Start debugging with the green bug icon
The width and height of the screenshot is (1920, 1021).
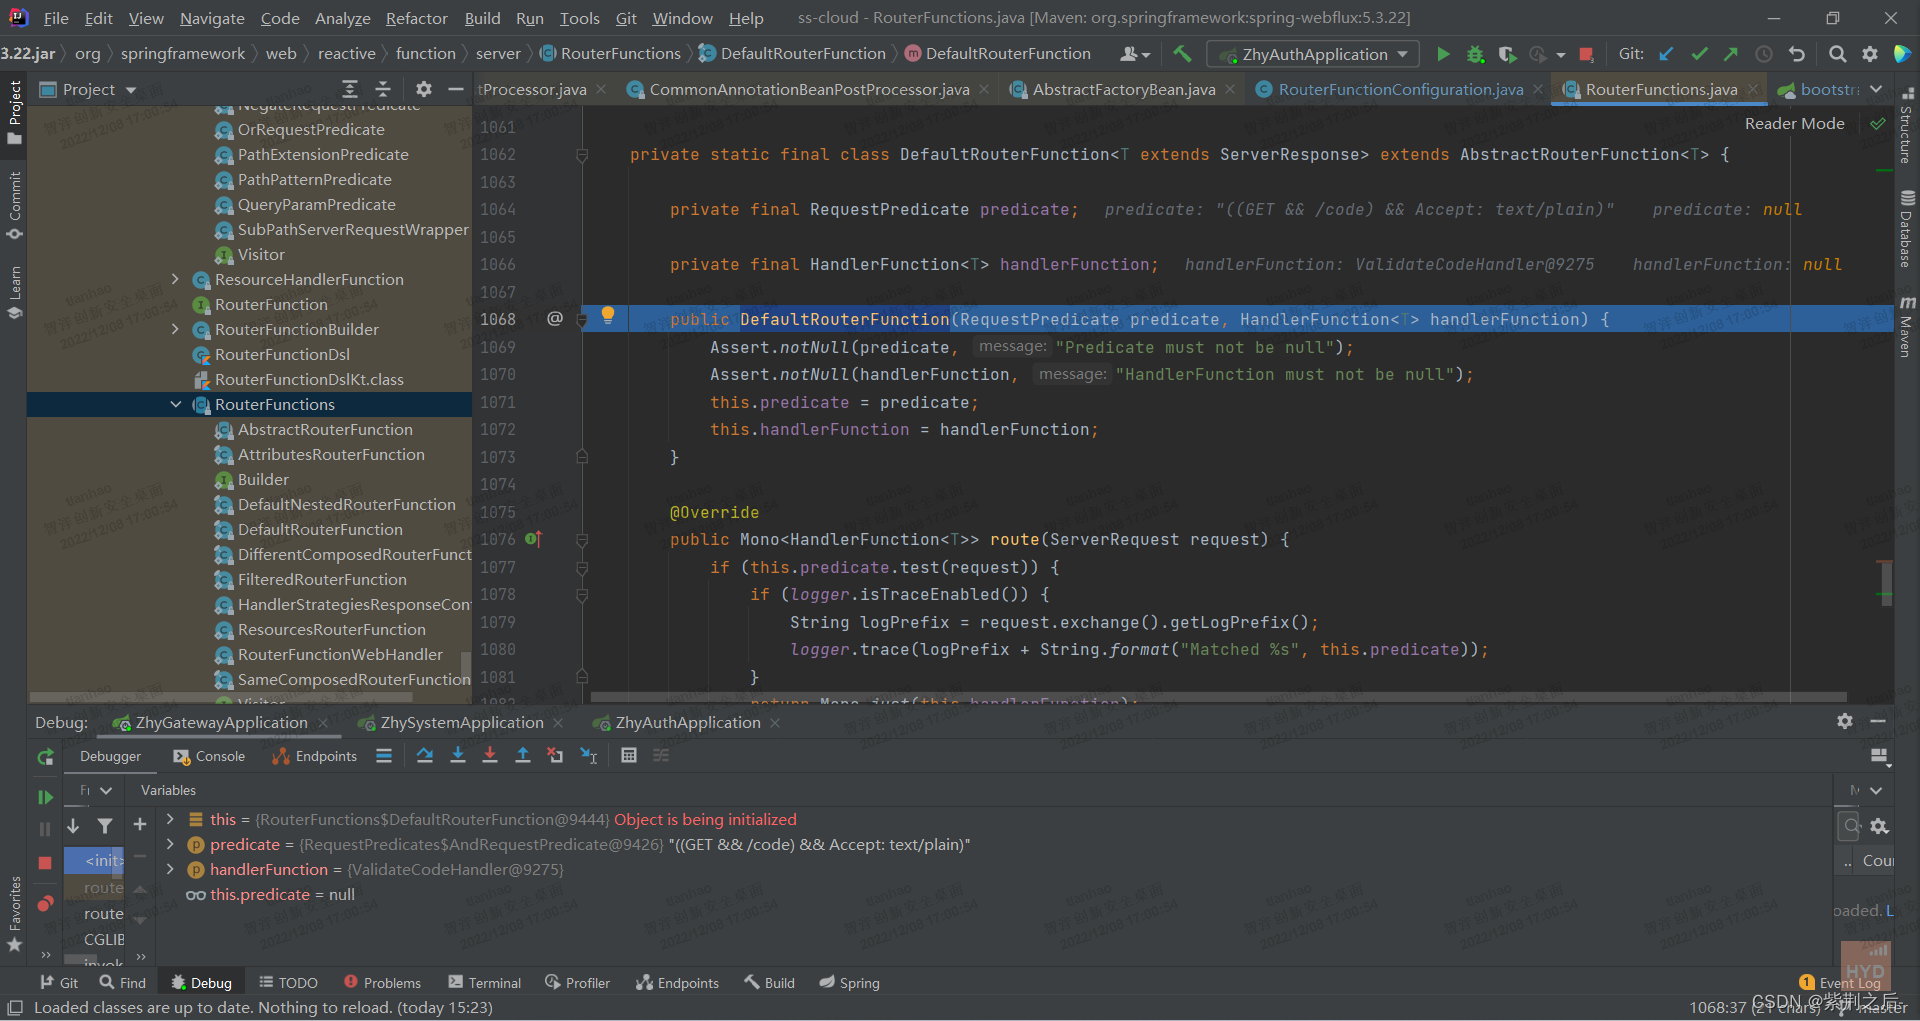[1475, 54]
